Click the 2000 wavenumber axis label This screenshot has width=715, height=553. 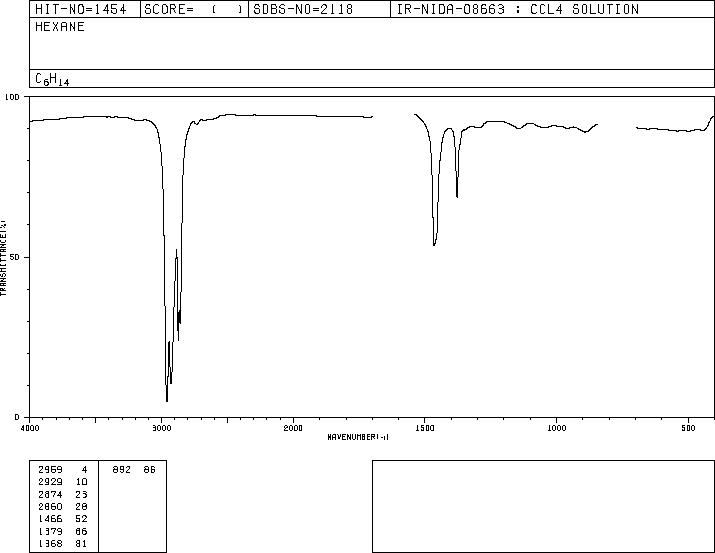coord(293,428)
